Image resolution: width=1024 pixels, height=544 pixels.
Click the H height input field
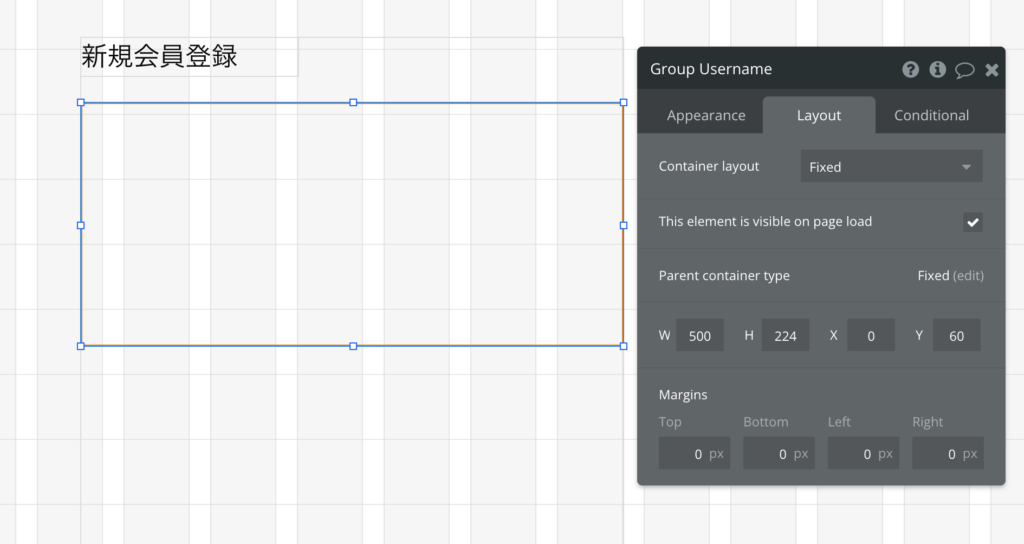785,336
